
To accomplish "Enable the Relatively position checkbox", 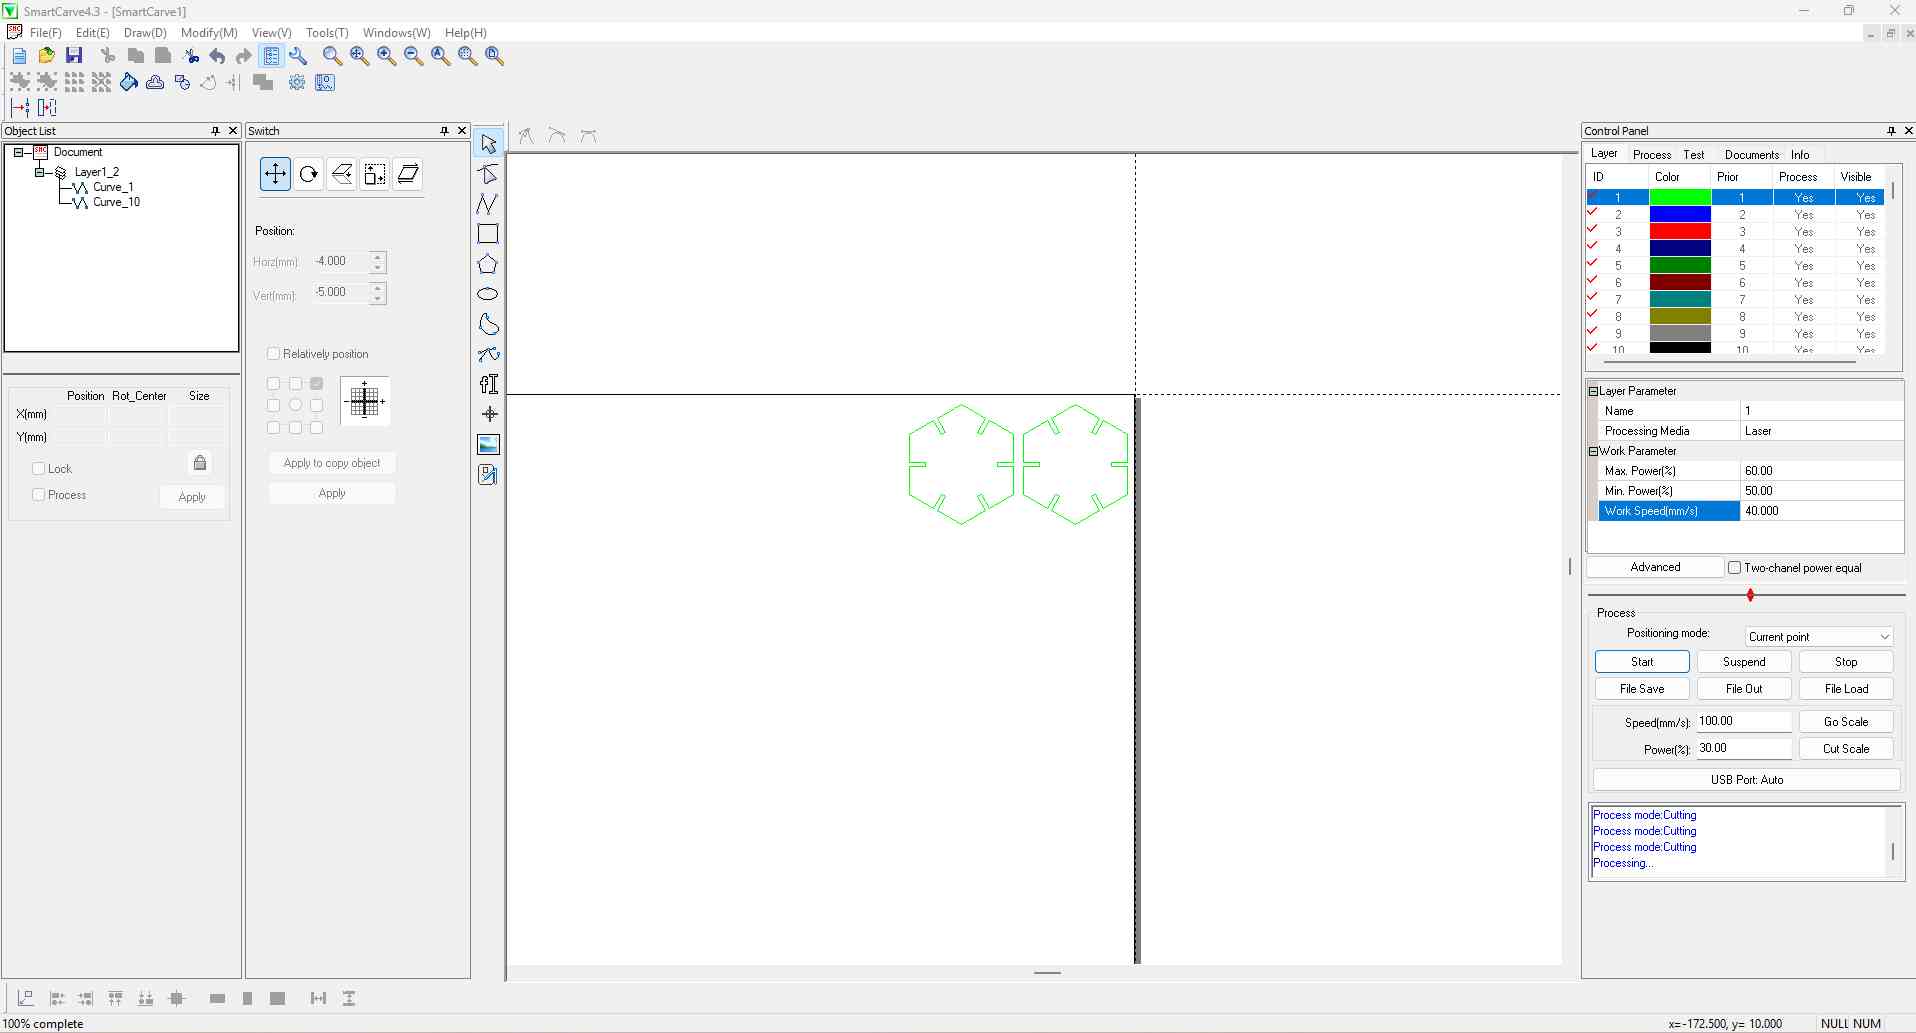I will tap(273, 354).
